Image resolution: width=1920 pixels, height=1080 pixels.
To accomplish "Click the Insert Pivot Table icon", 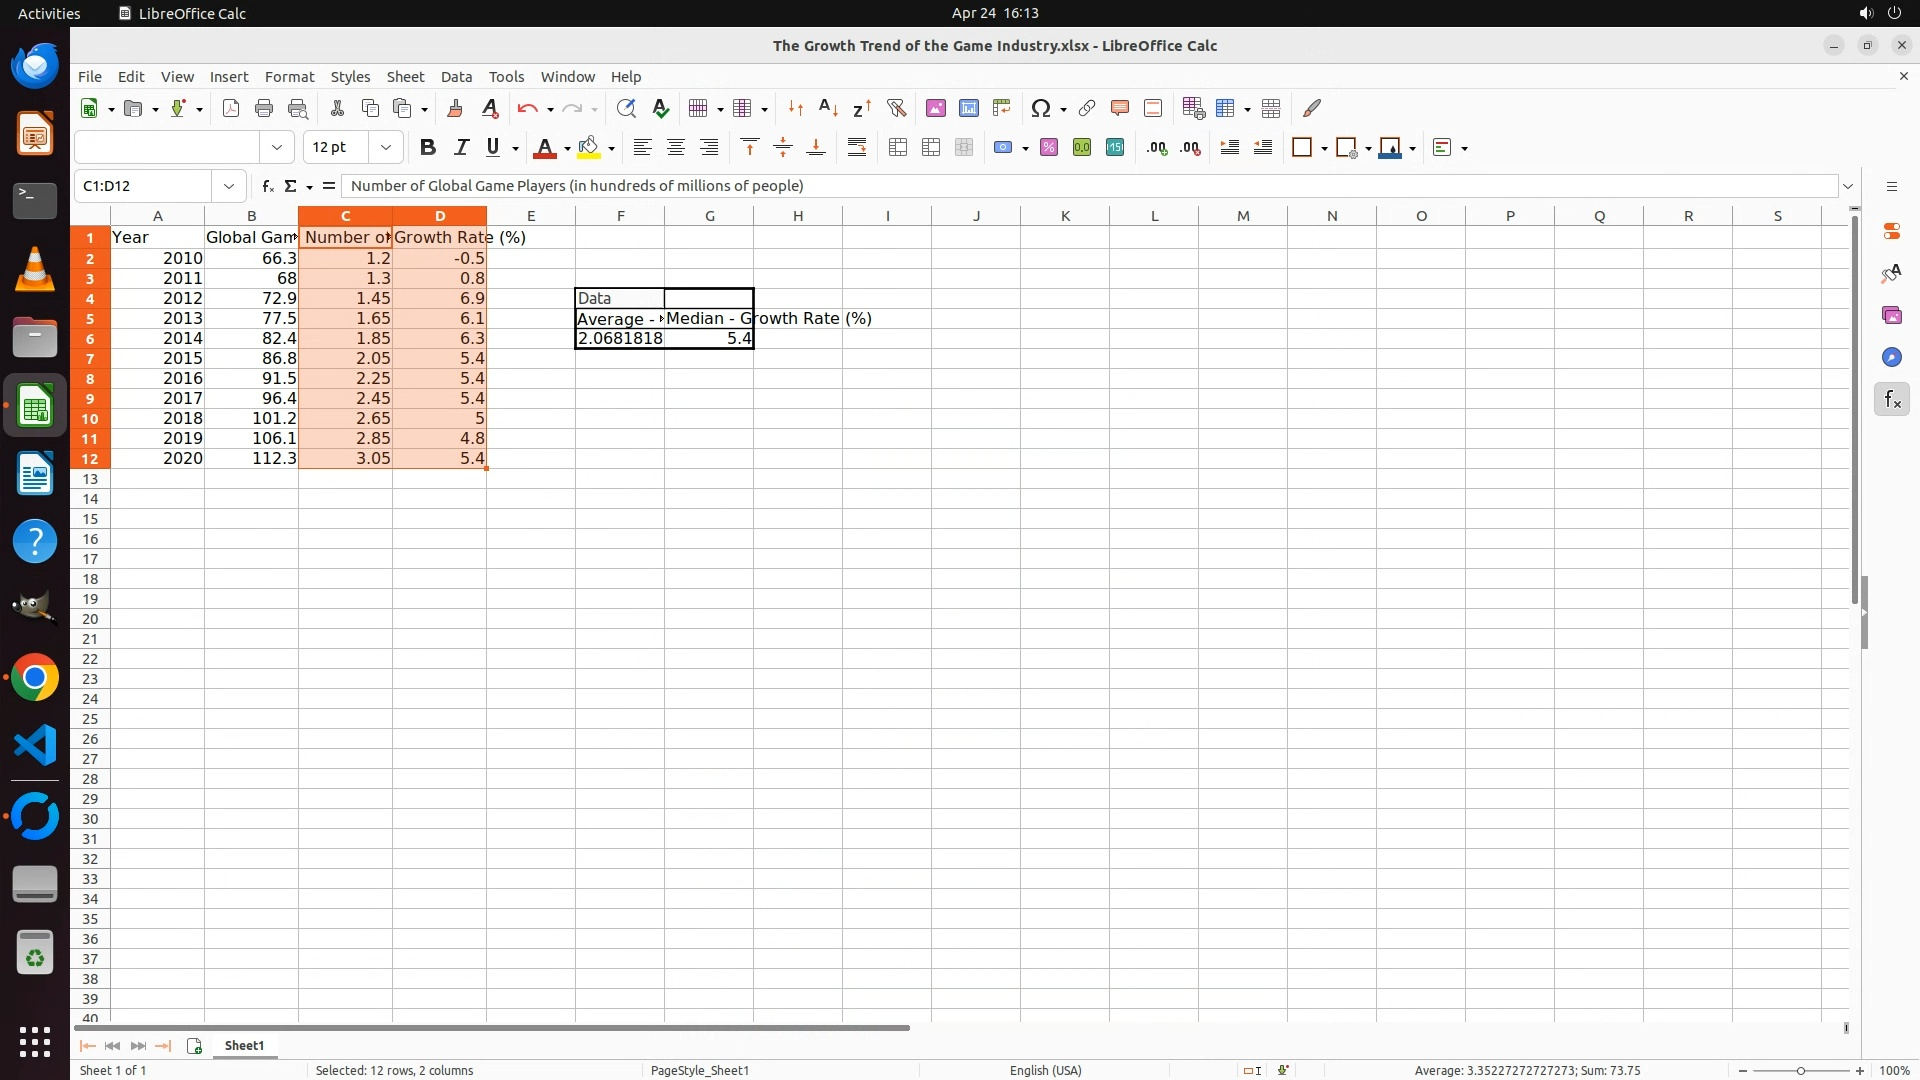I will coord(1001,108).
